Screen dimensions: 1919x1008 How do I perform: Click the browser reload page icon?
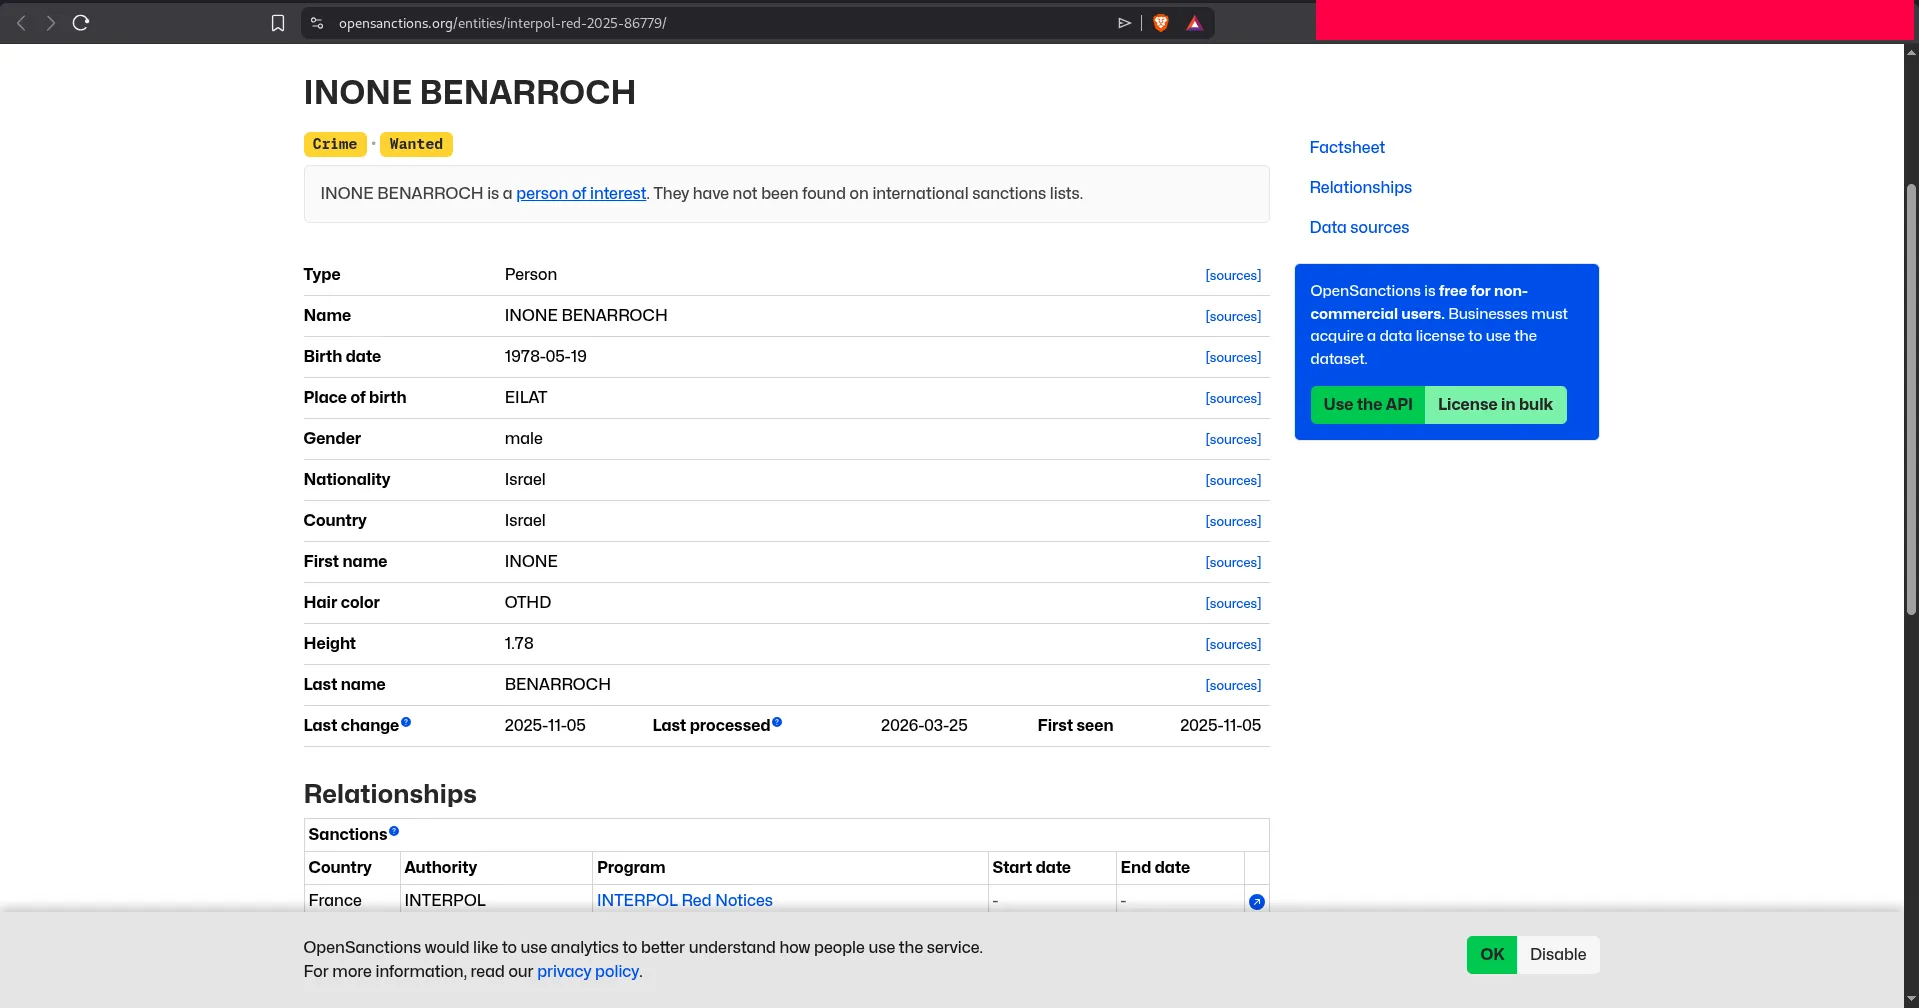[81, 23]
